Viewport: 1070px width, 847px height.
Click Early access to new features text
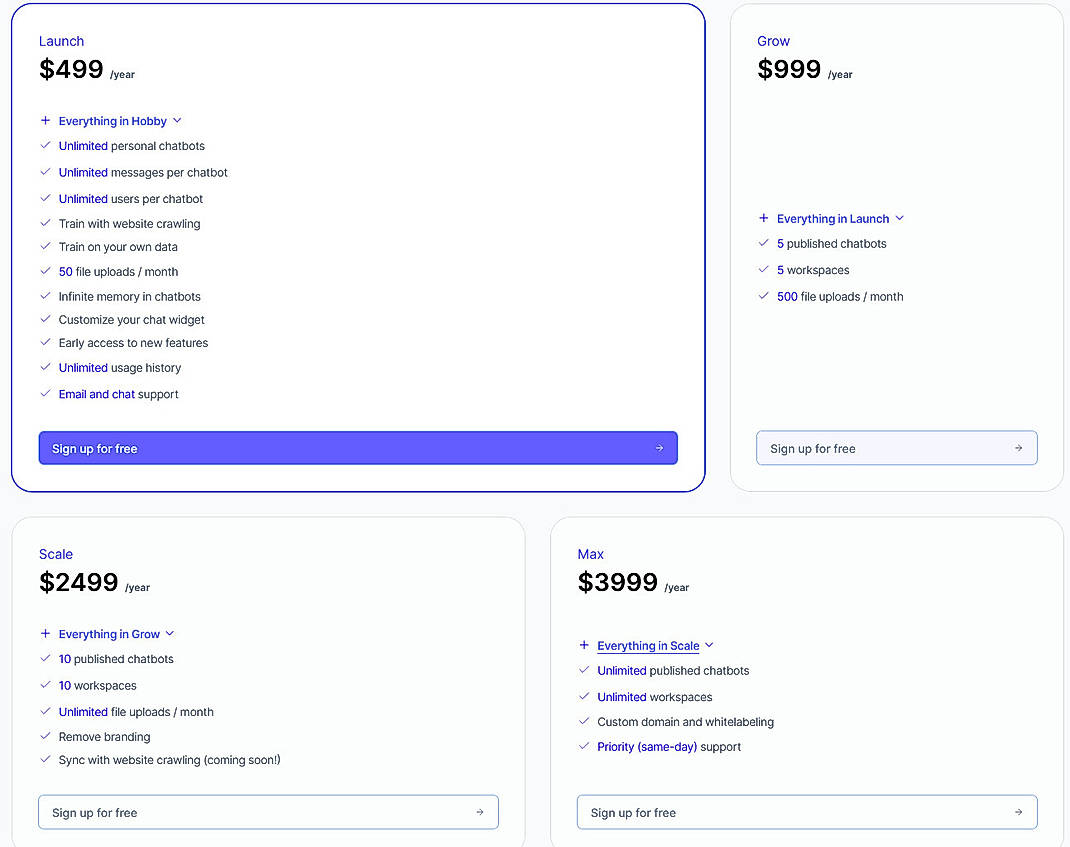[133, 343]
